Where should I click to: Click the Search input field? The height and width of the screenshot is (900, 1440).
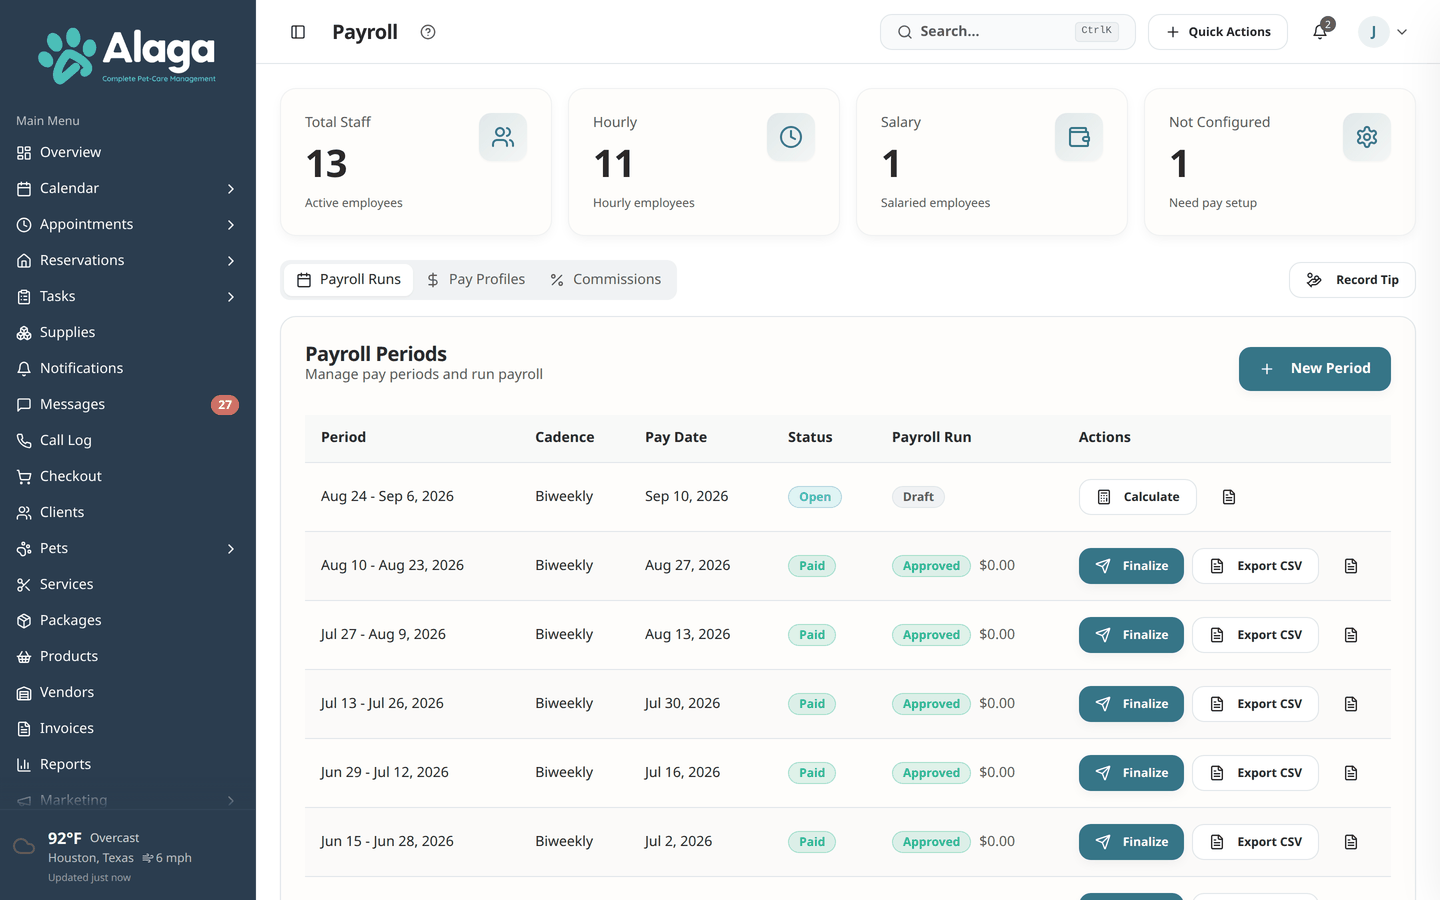pos(1007,32)
